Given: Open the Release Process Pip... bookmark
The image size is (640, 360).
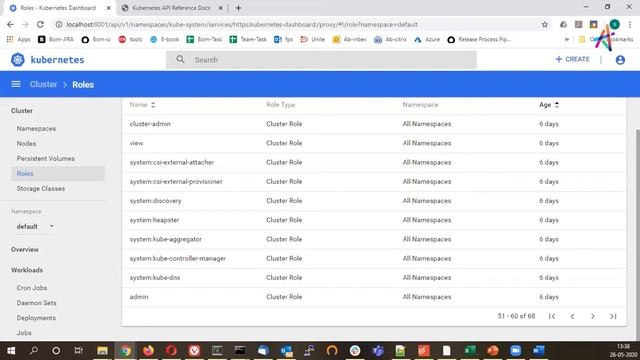Looking at the screenshot, I should 479,39.
